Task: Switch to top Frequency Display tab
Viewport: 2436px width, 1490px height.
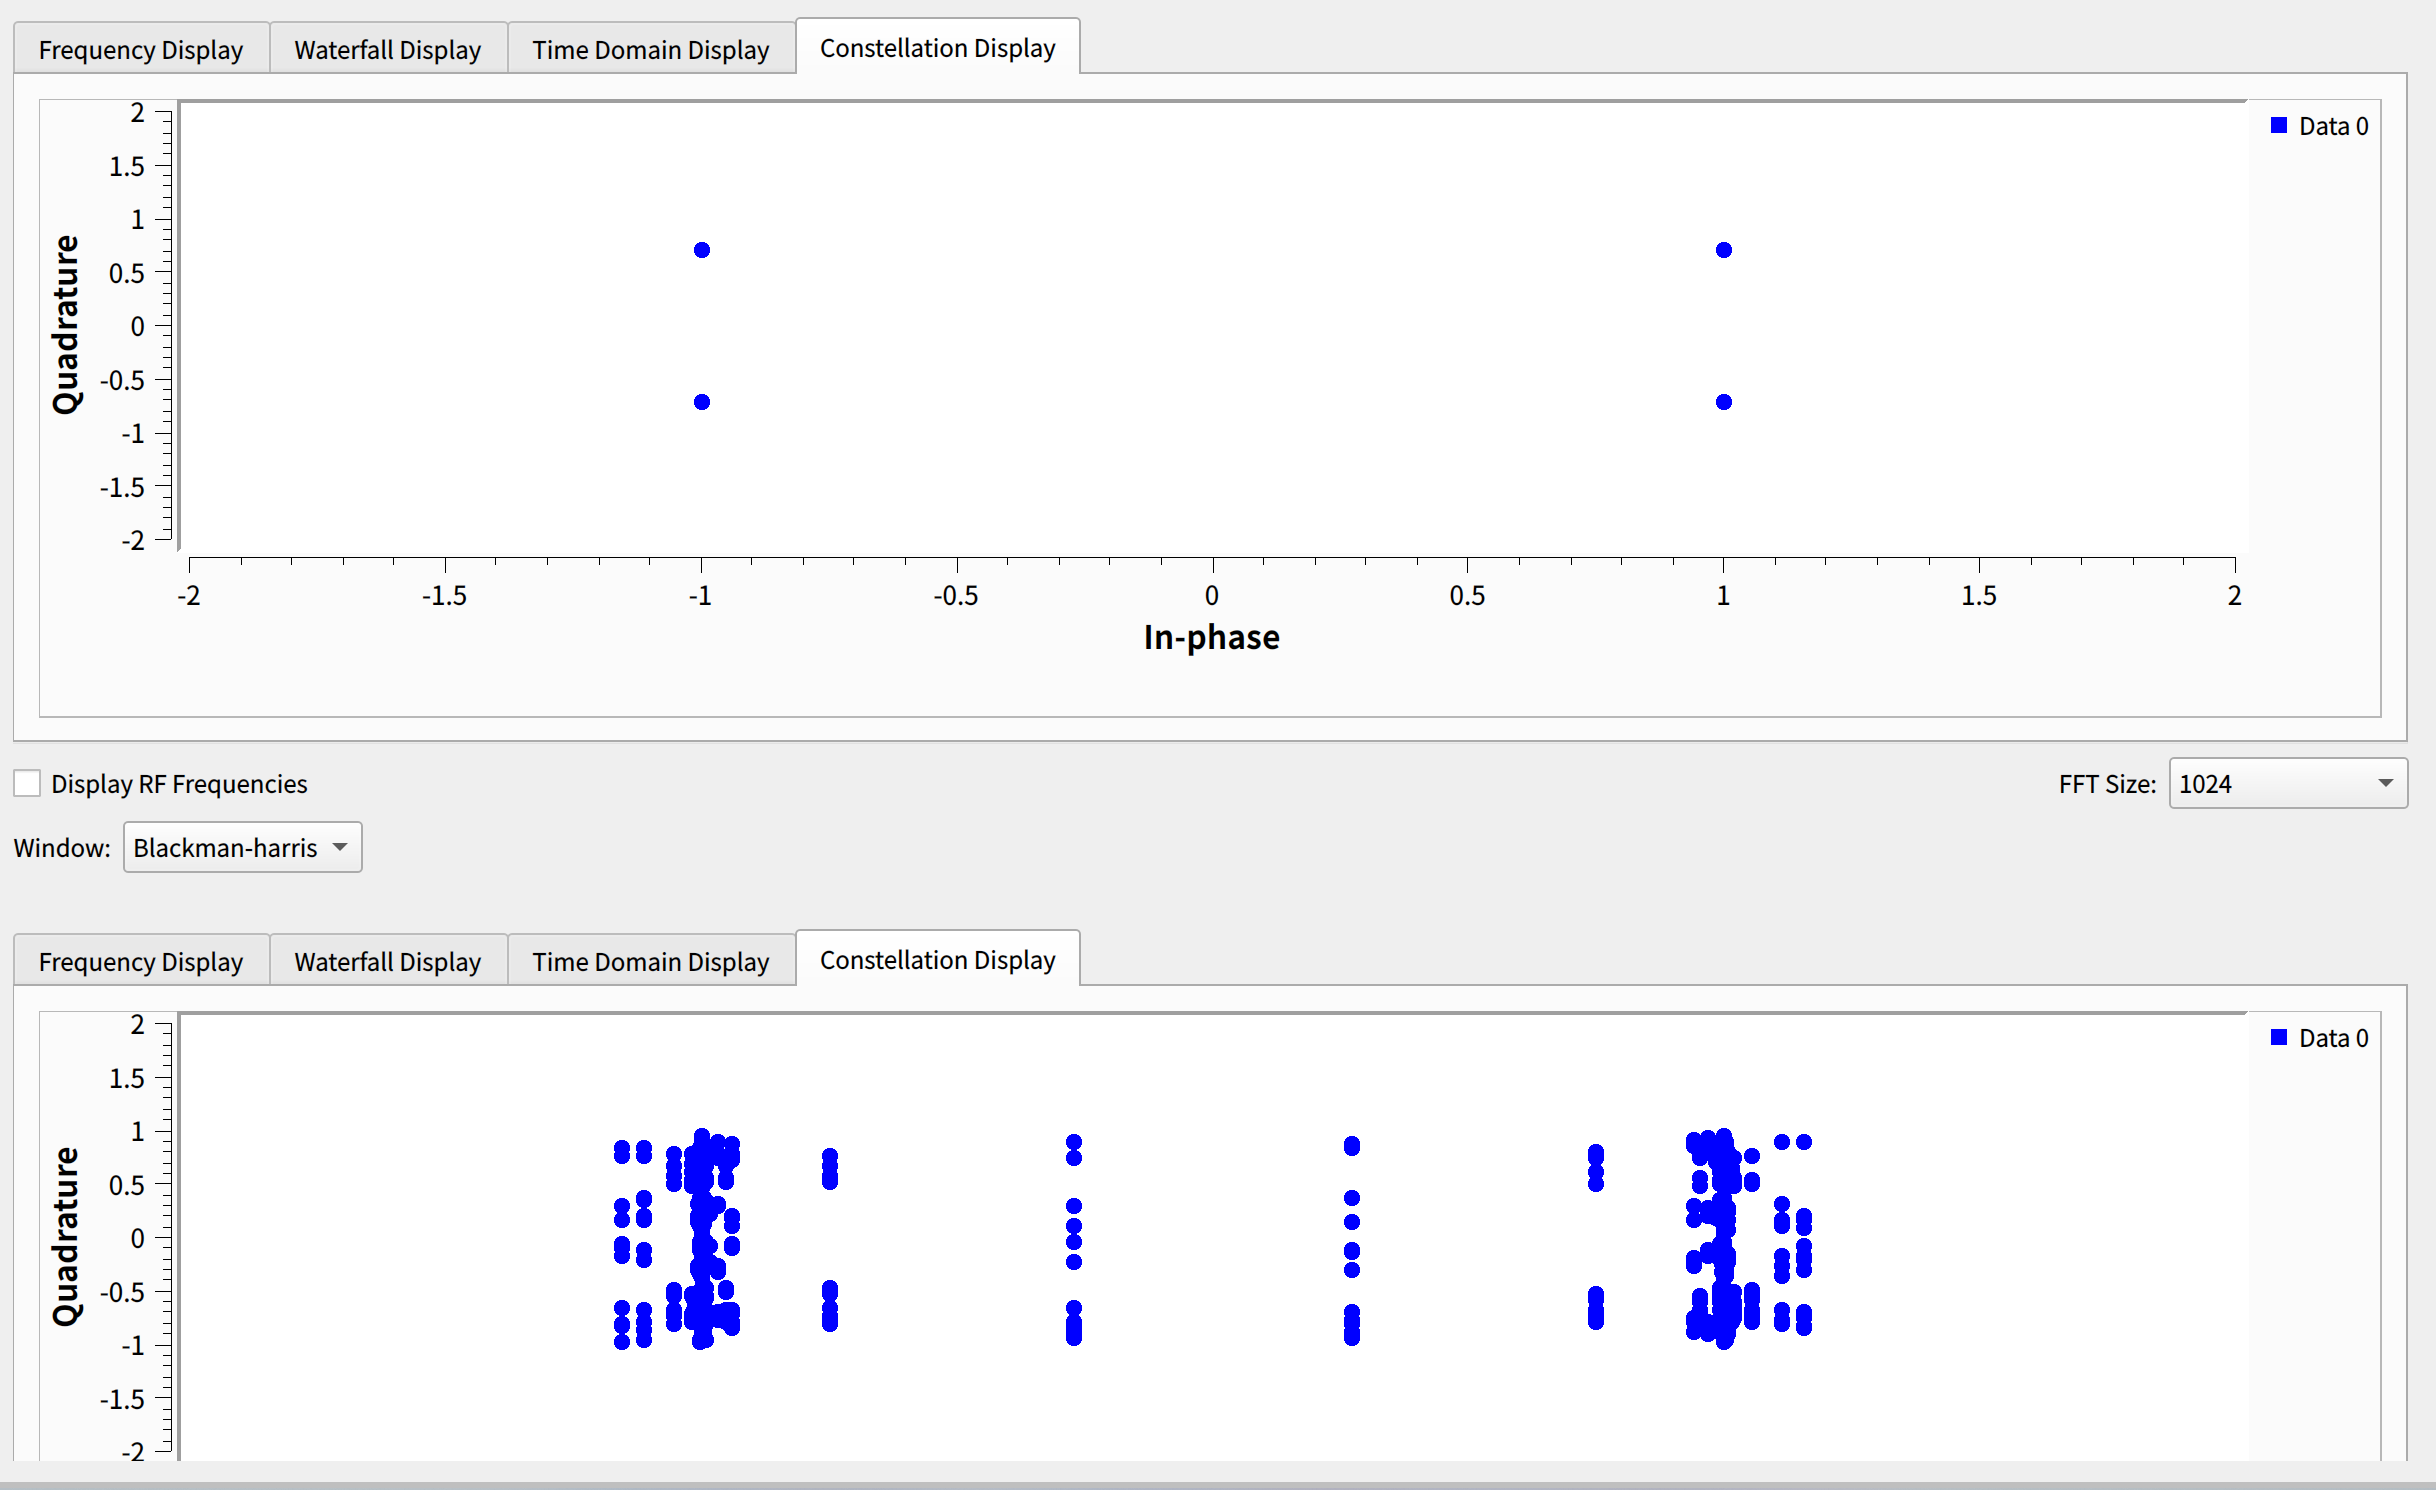Action: pyautogui.click(x=141, y=50)
